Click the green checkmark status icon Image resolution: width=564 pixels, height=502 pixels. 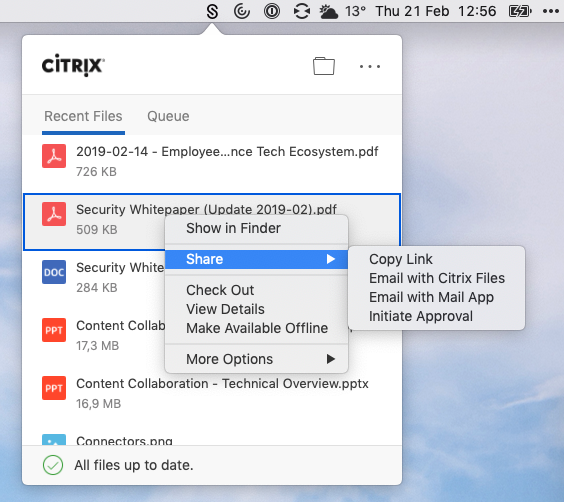(x=53, y=465)
